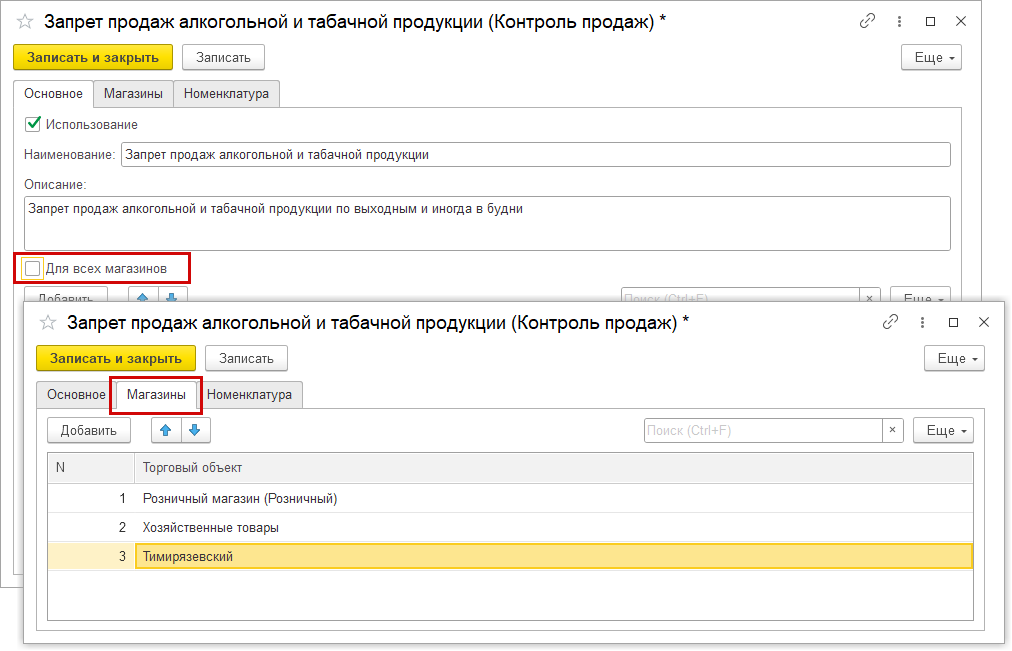Image resolution: width=1012 pixels, height=651 pixels.
Task: Copy link icon in front window
Action: point(889,322)
